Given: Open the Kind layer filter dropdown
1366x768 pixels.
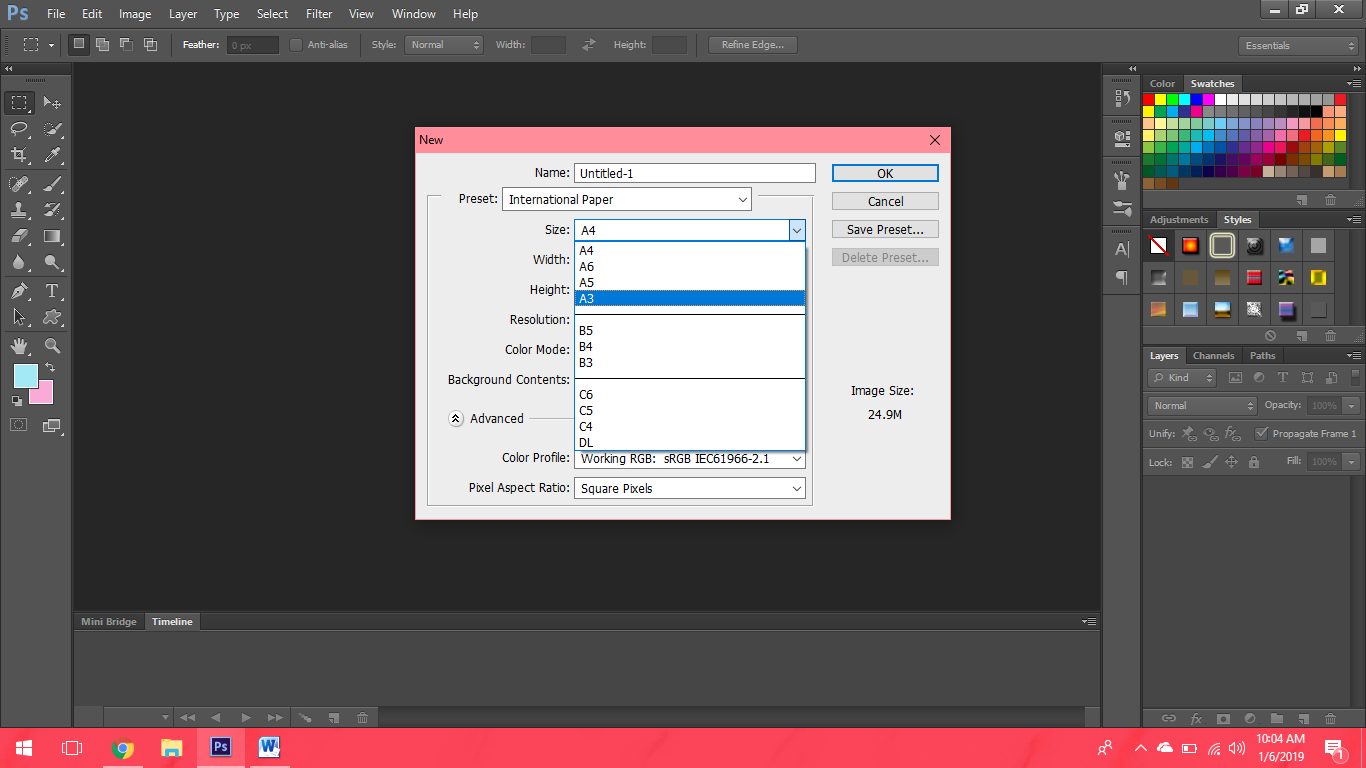Looking at the screenshot, I should (x=1182, y=378).
